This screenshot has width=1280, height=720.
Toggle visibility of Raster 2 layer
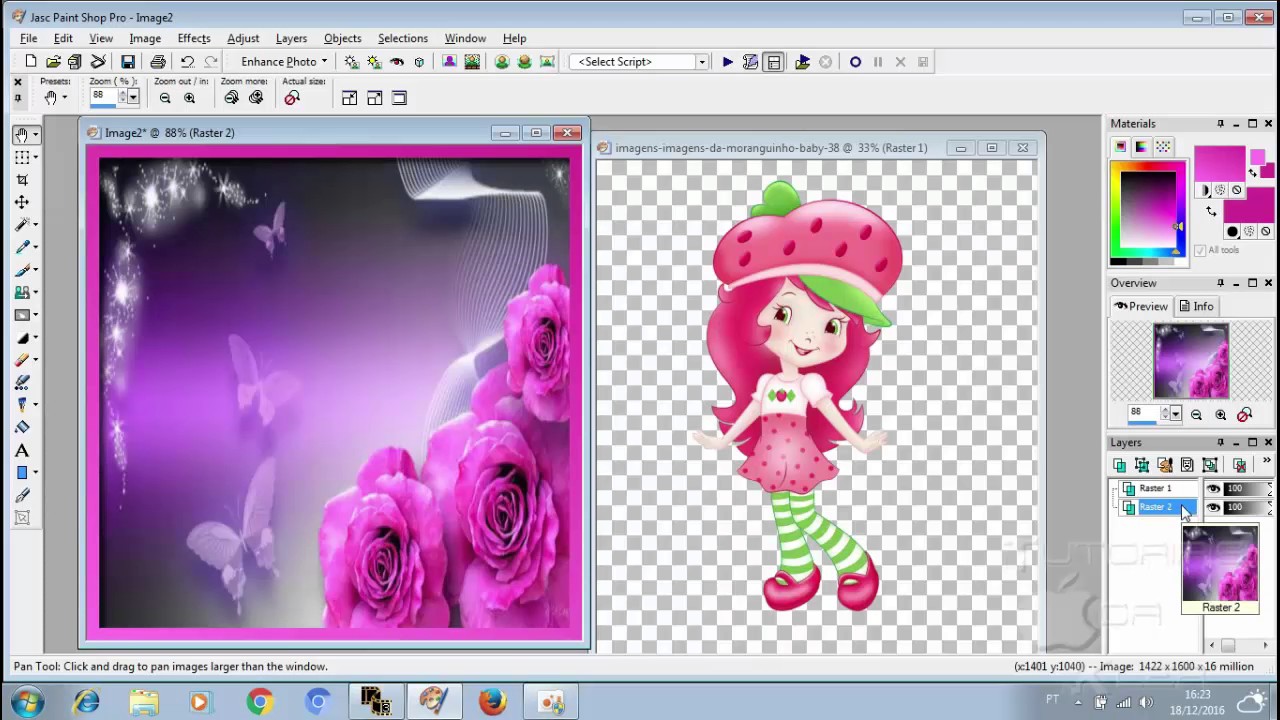point(1213,508)
